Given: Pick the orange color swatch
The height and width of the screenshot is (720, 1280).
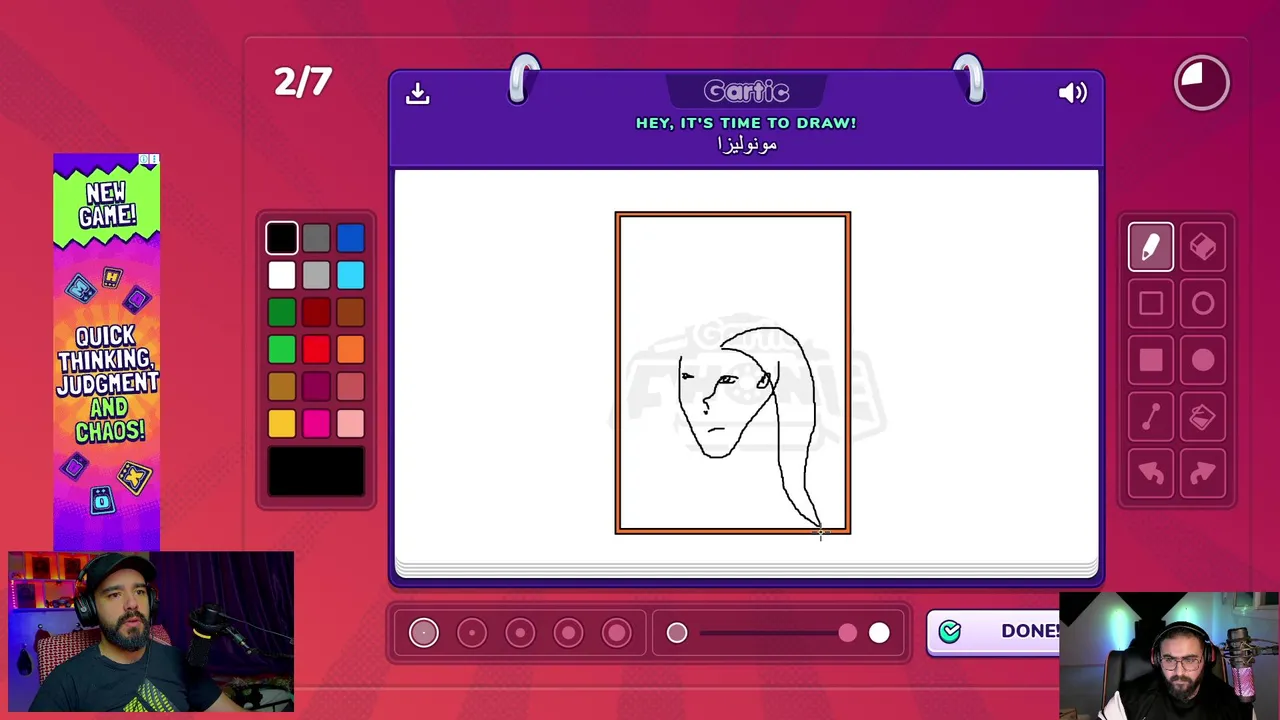Looking at the screenshot, I should point(350,349).
